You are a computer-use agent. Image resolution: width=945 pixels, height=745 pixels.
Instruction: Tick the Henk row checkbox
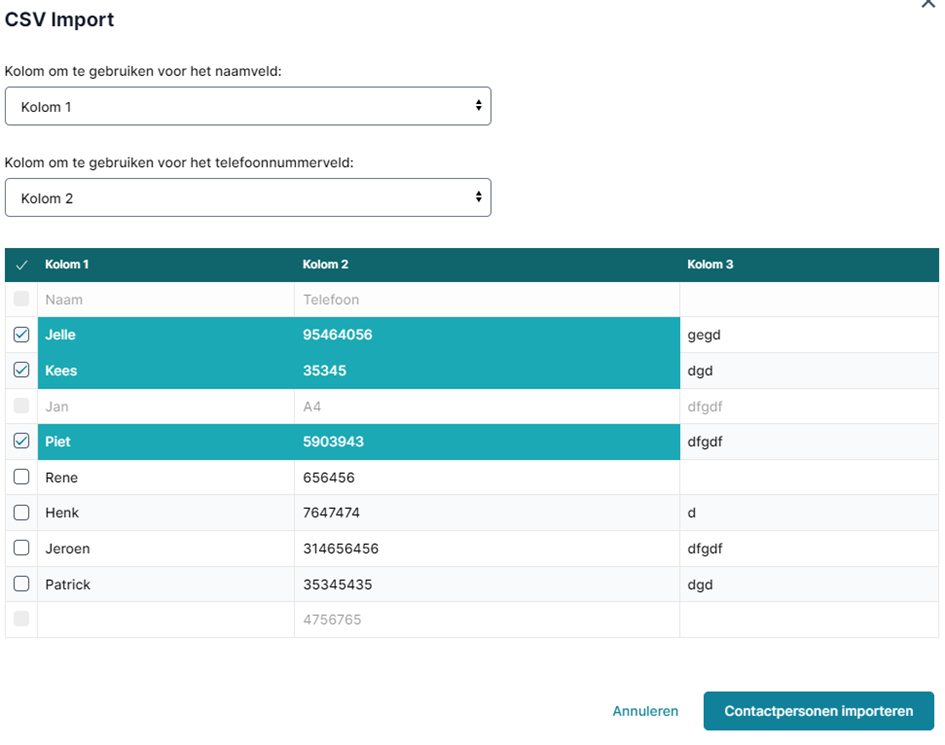coord(21,512)
